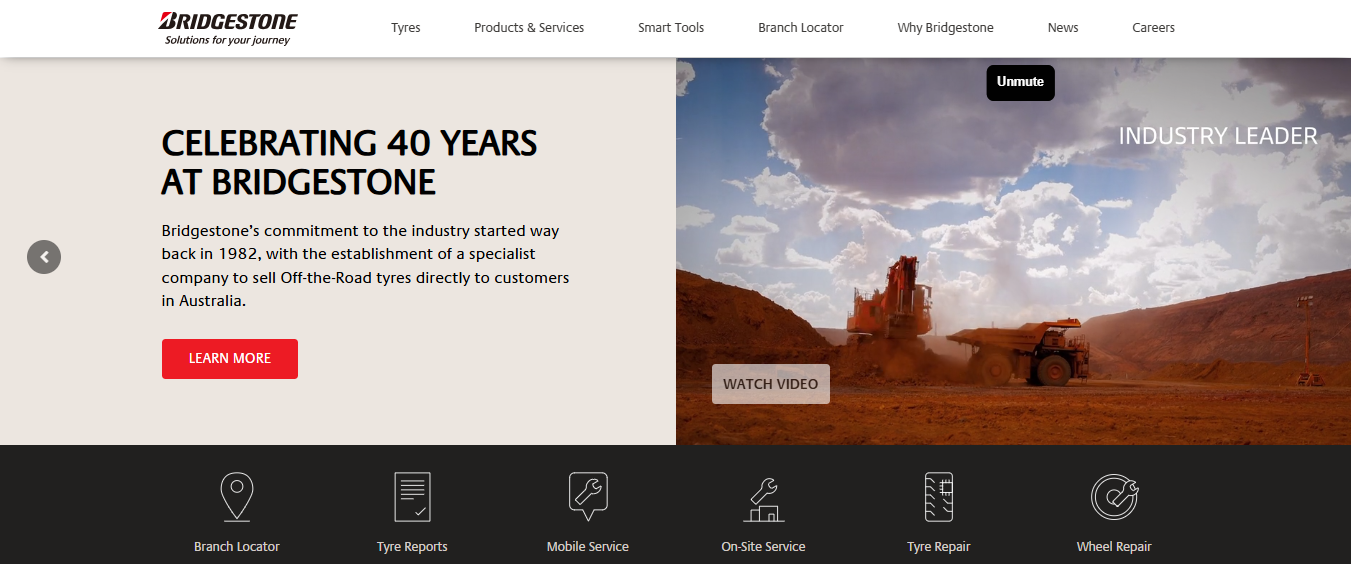Open the Tyre Repair icon
Image resolution: width=1351 pixels, height=564 pixels.
point(938,496)
